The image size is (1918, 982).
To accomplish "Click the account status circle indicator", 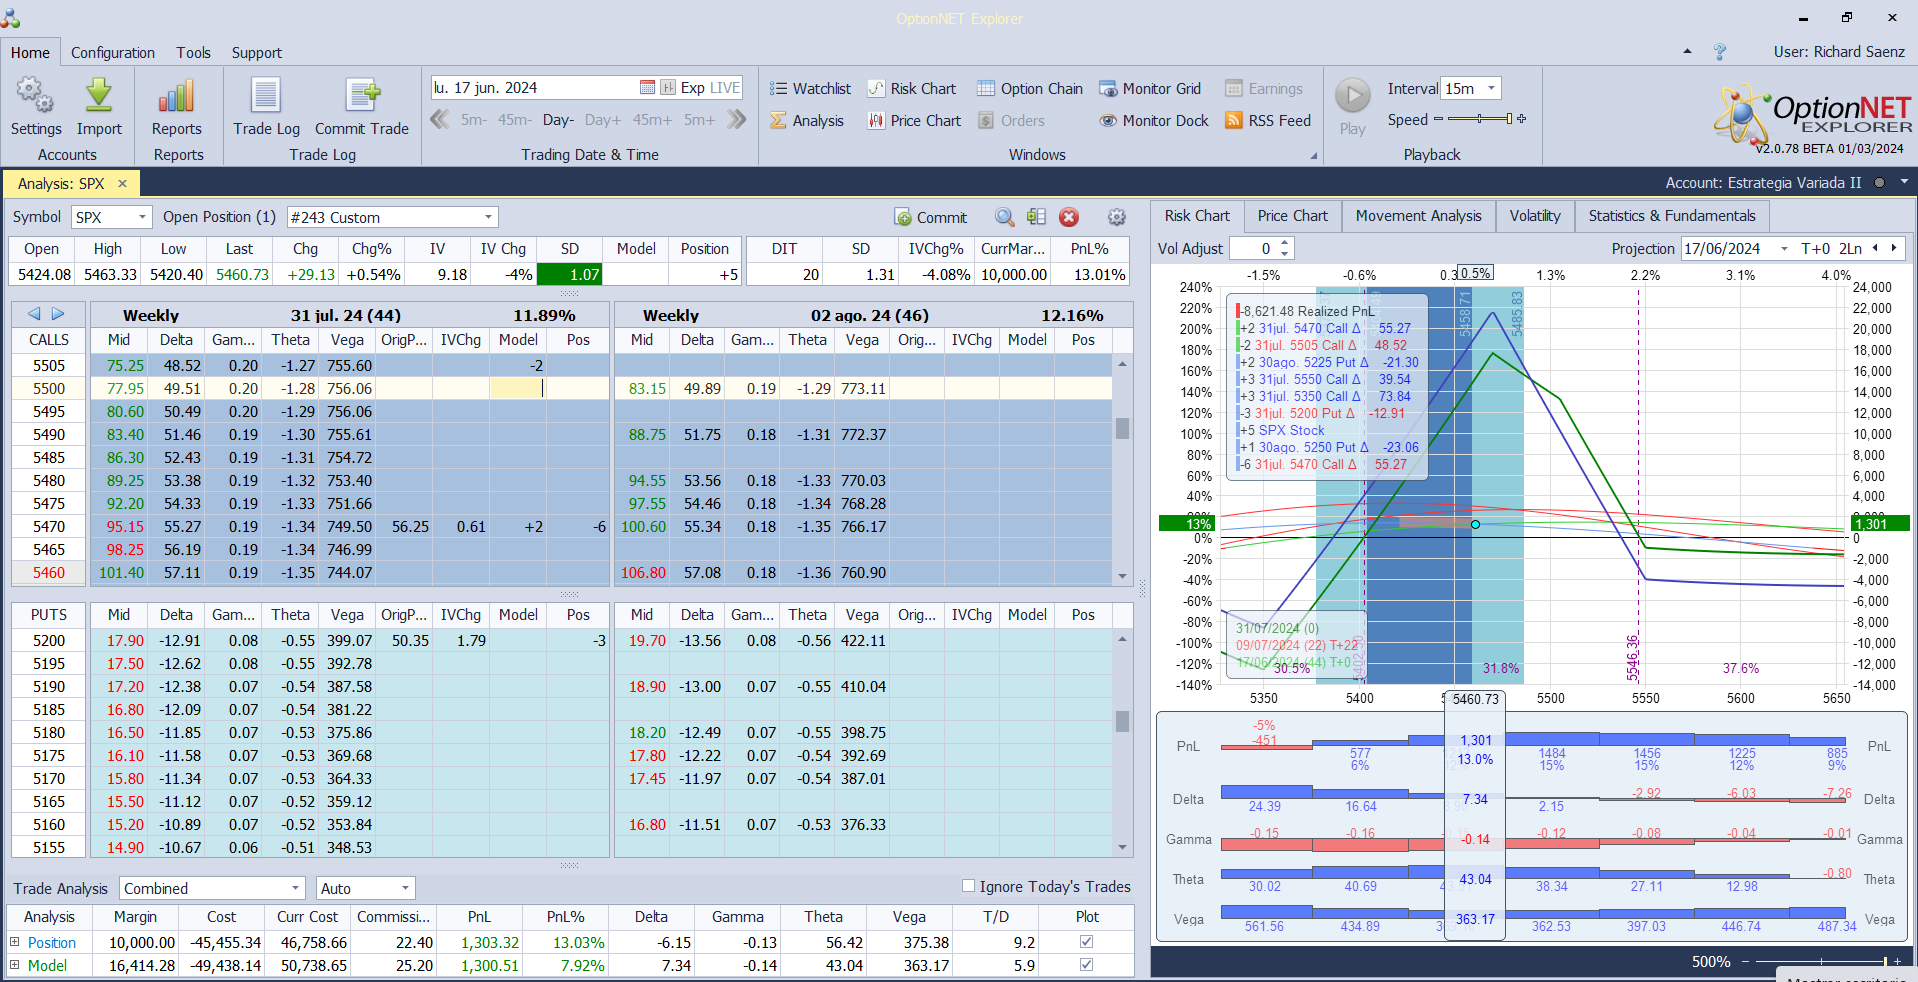I will click(x=1879, y=183).
